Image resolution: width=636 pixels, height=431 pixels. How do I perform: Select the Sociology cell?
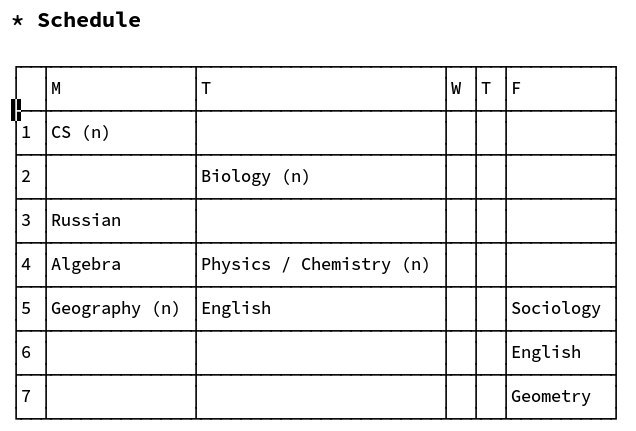click(561, 309)
